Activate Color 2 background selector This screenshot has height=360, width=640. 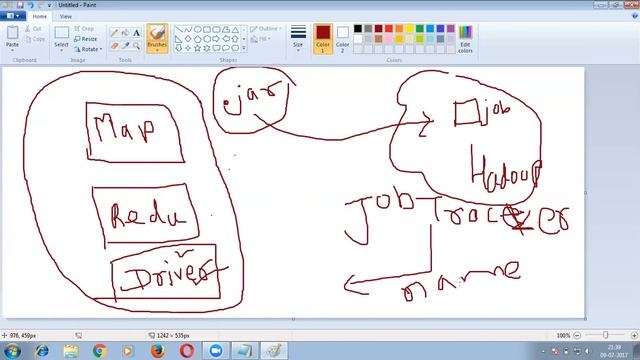[342, 39]
